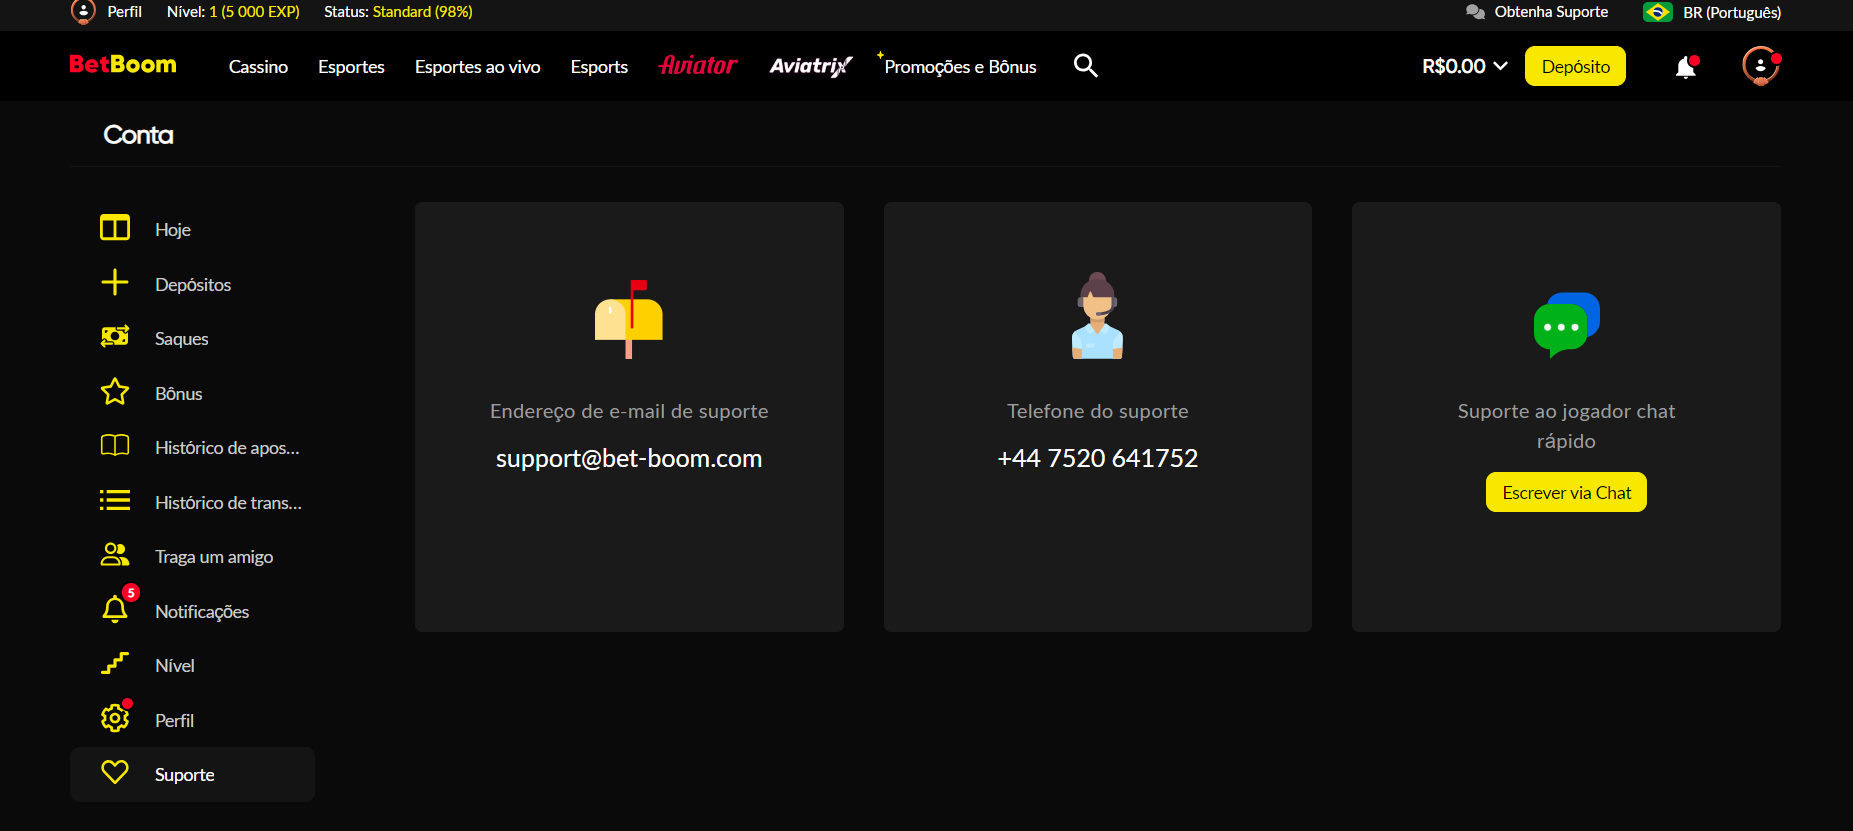
Task: Click the Perfil link in top bar
Action: (x=125, y=12)
